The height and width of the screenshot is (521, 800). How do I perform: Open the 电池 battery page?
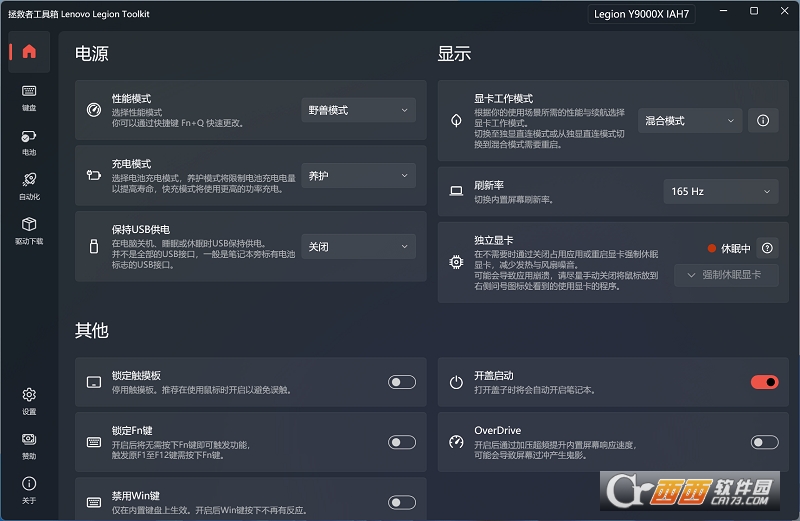29,142
